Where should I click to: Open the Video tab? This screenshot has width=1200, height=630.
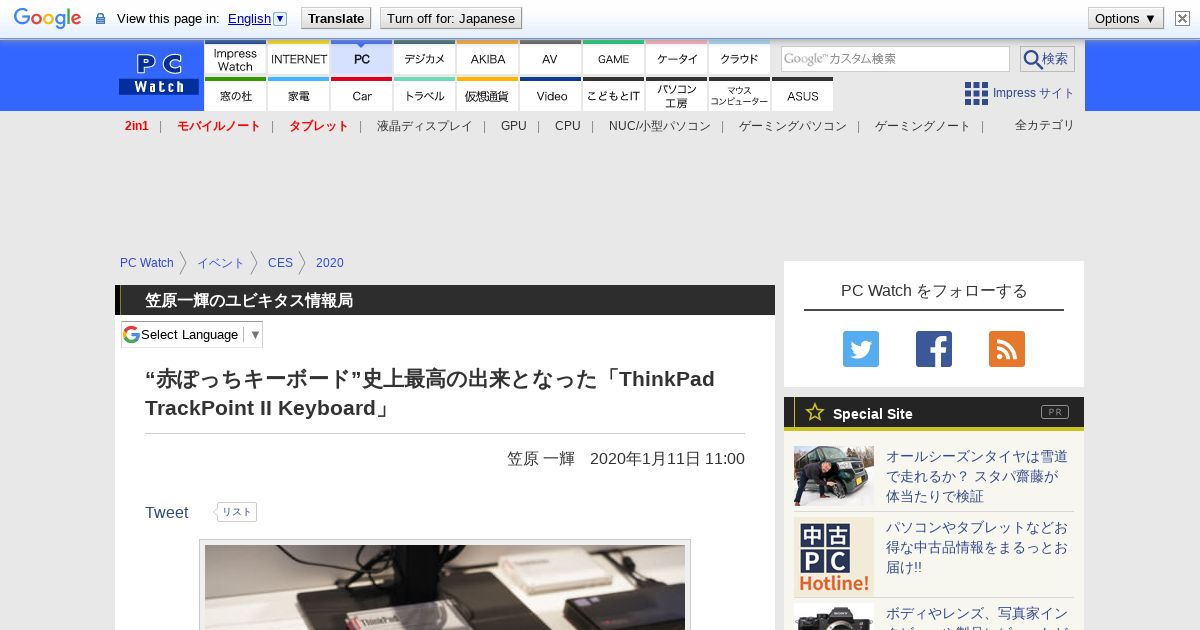[551, 95]
